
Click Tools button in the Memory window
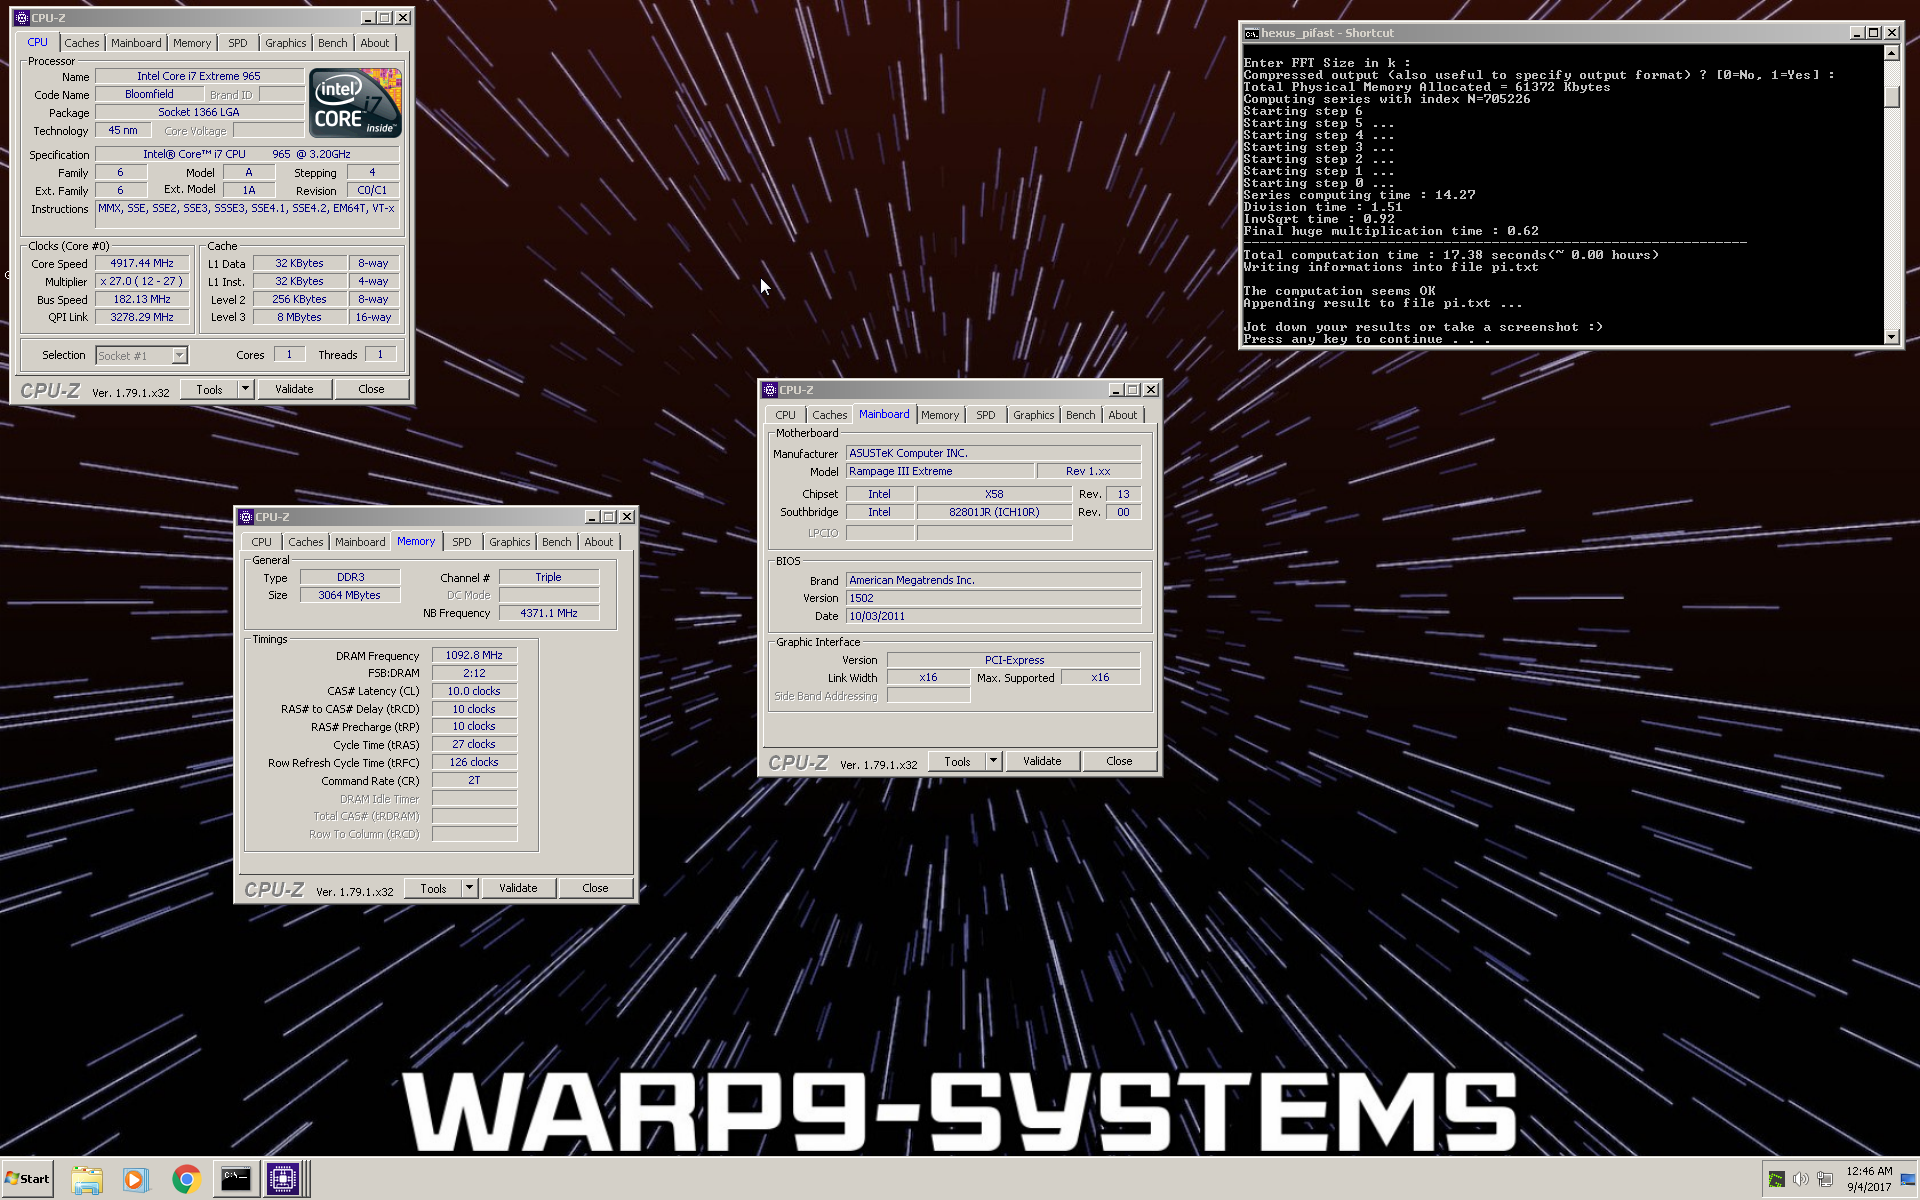[x=433, y=888]
